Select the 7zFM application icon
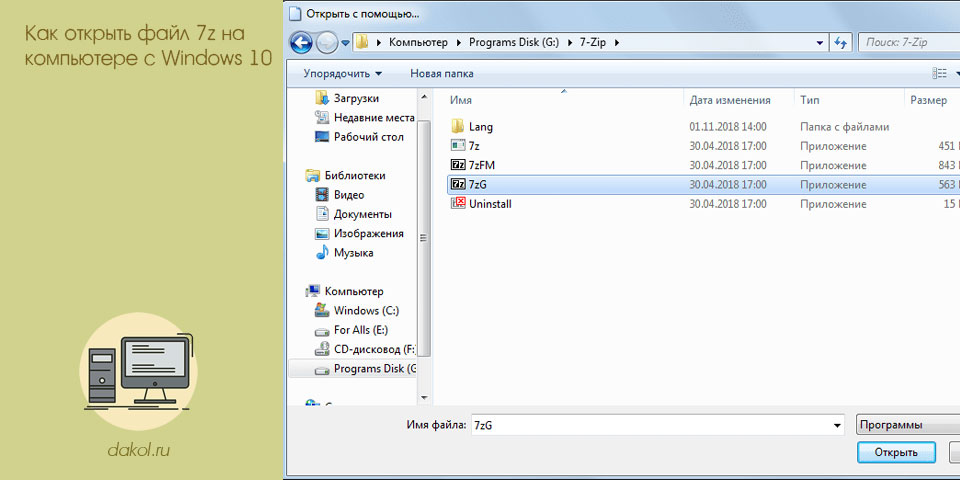The image size is (960, 480). point(458,165)
